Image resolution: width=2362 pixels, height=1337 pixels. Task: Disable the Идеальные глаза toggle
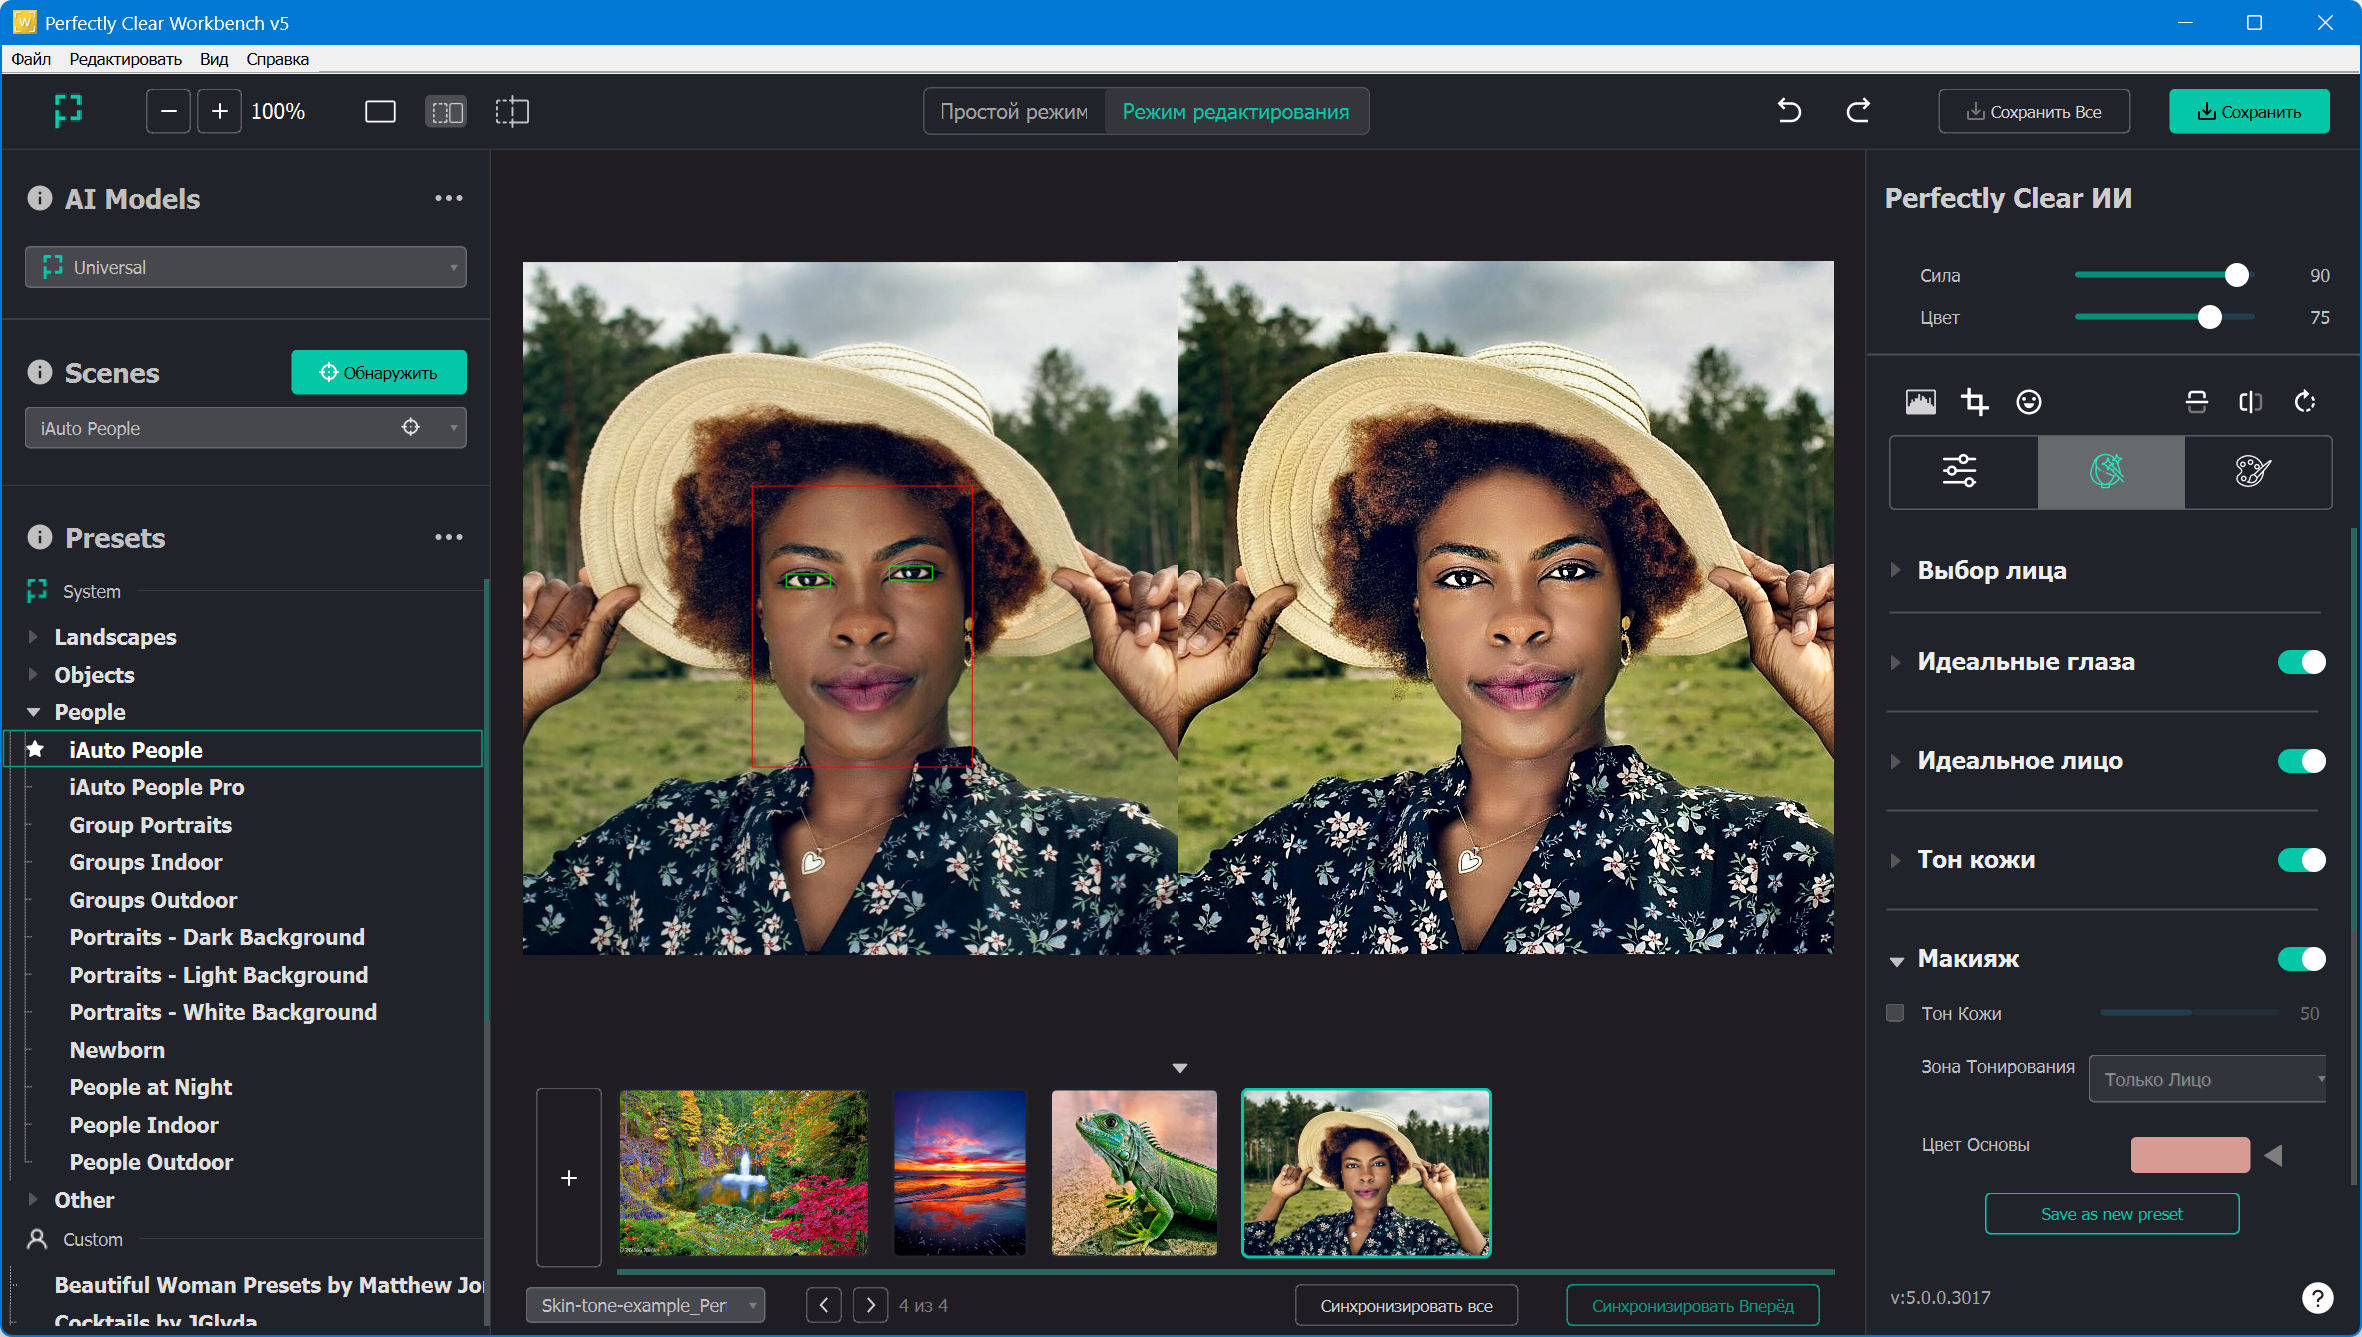(x=2300, y=662)
